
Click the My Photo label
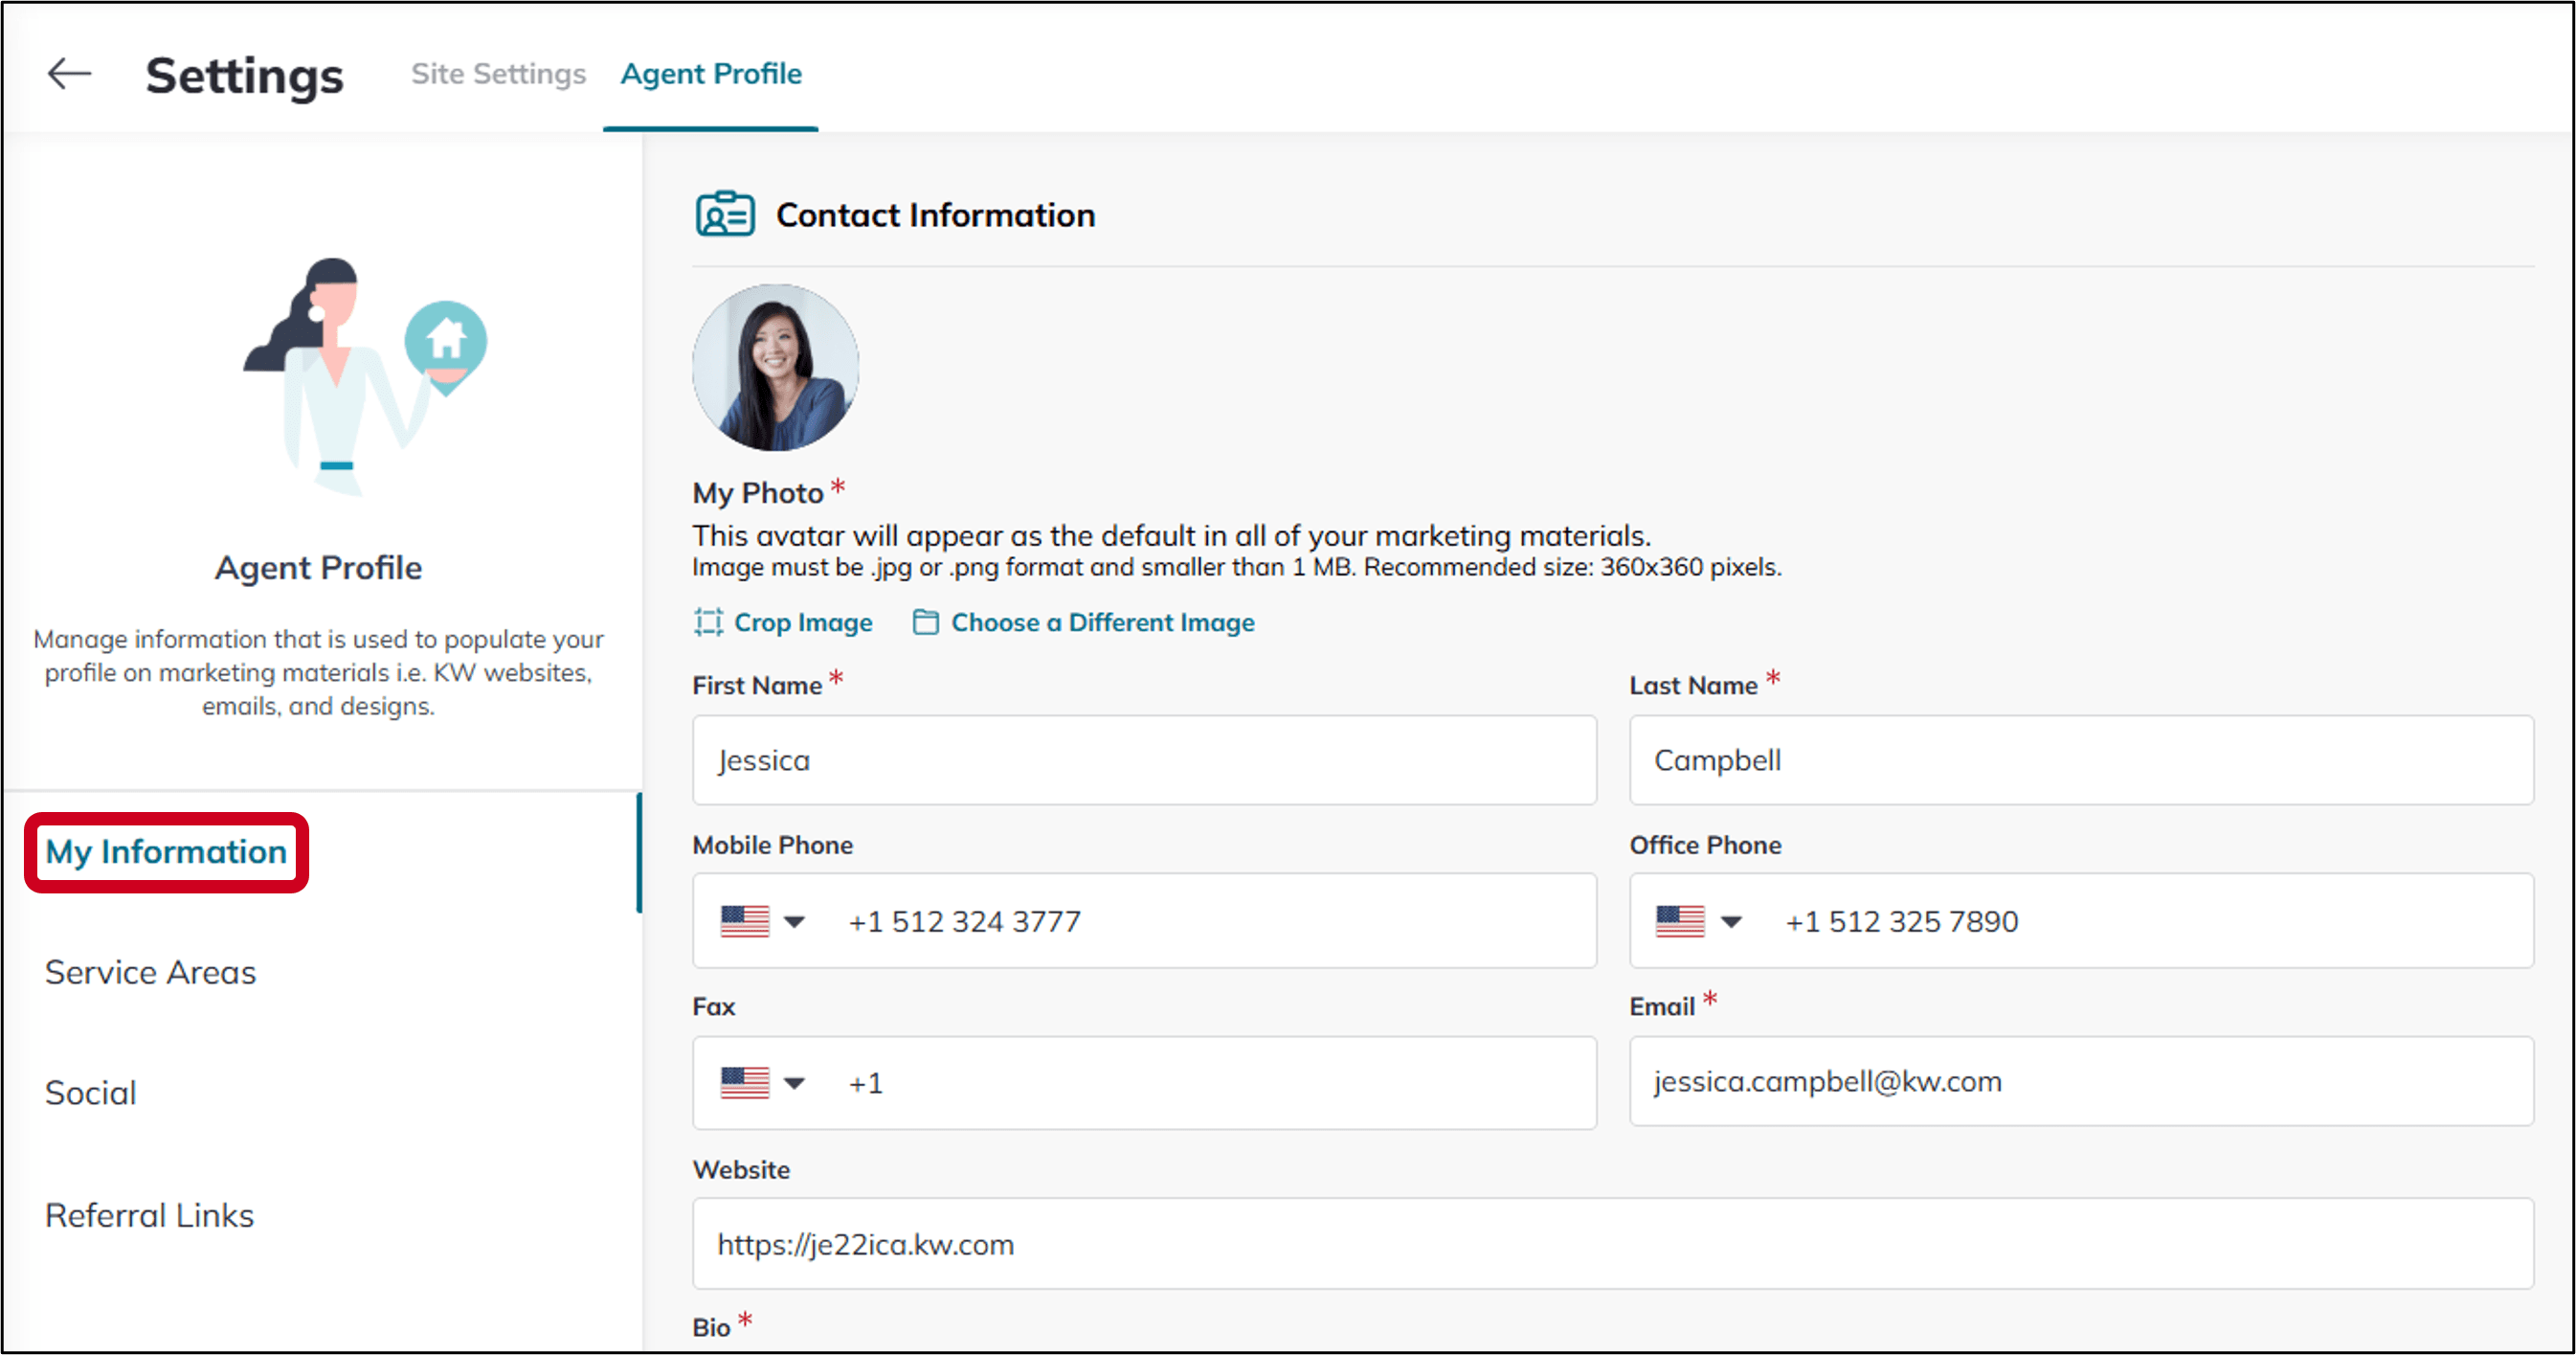(x=758, y=493)
